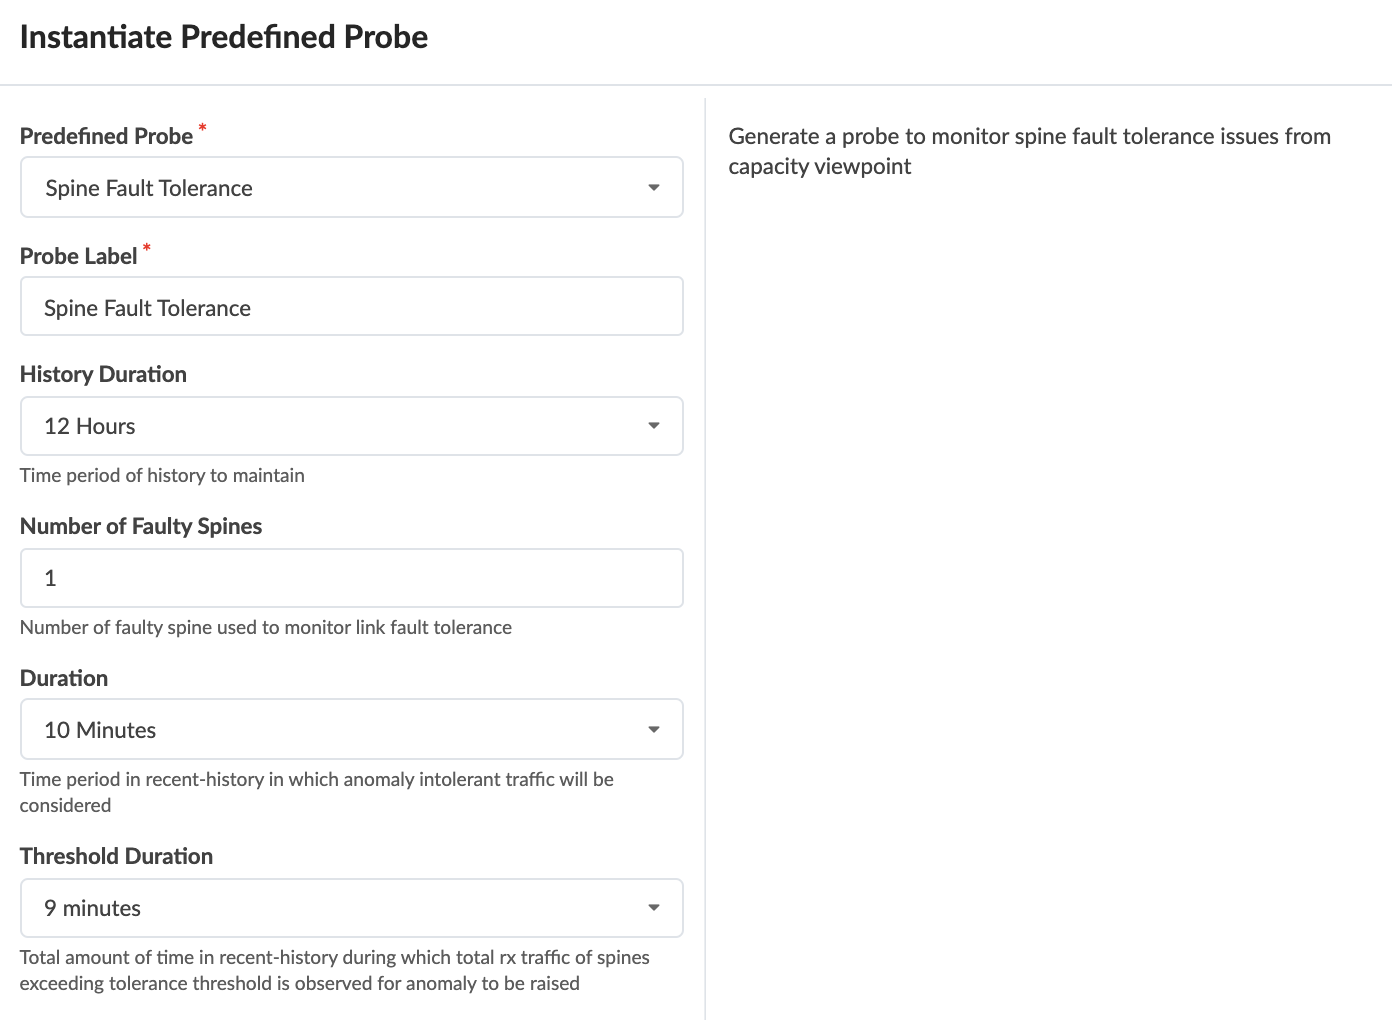Click the Probe Label field caption
The height and width of the screenshot is (1020, 1392).
coord(78,256)
